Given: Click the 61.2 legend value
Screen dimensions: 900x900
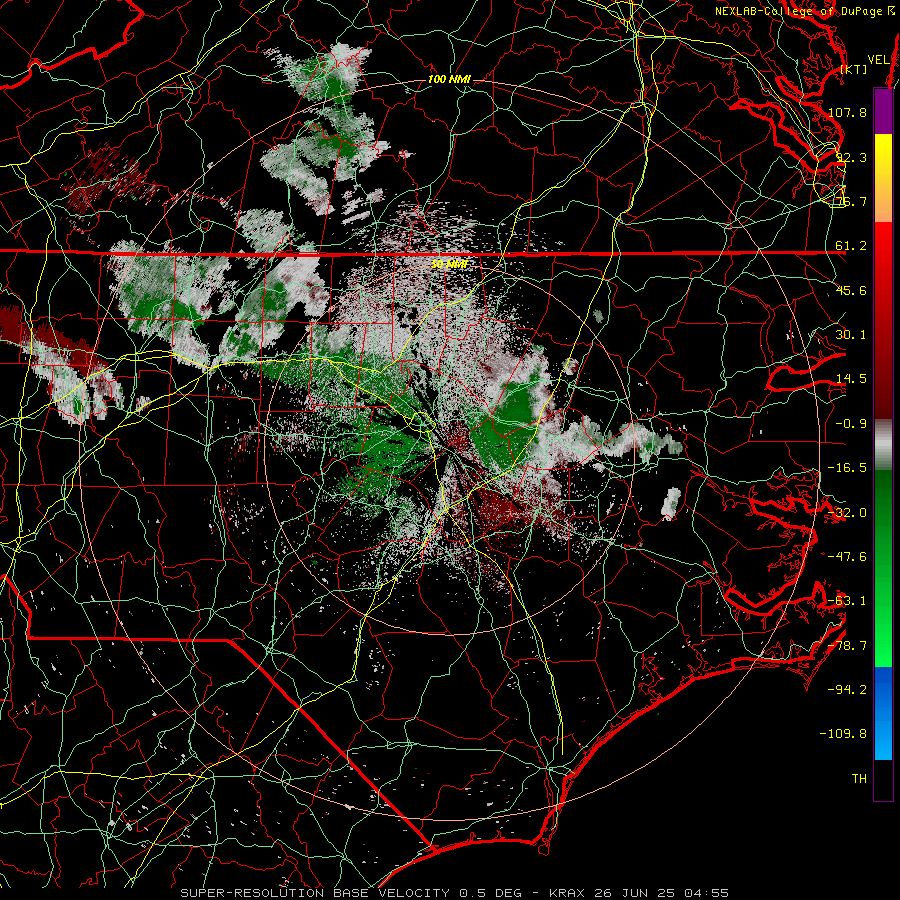Looking at the screenshot, I should point(851,246).
